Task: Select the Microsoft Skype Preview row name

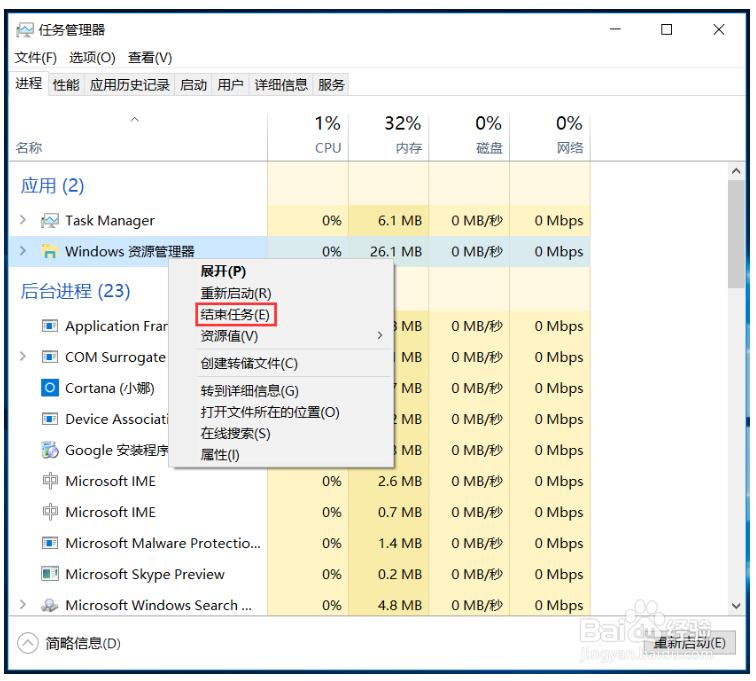Action: (x=145, y=574)
